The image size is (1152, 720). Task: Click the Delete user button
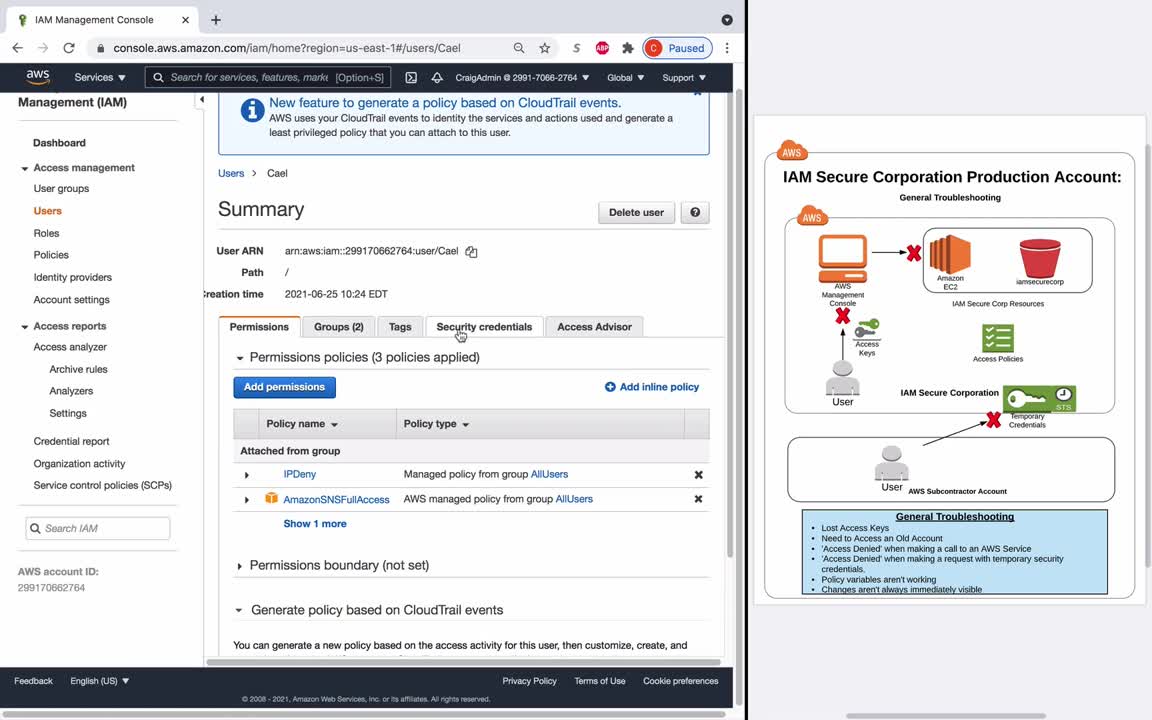(636, 212)
